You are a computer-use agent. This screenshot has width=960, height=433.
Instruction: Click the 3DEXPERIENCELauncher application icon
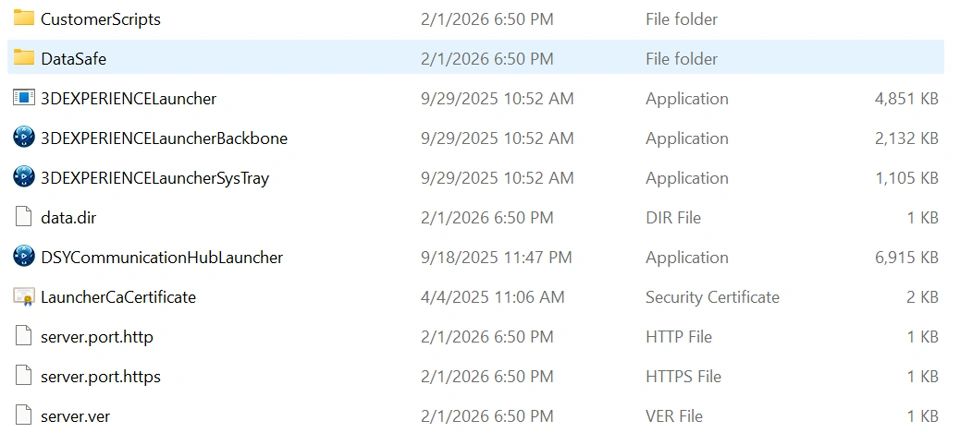(x=24, y=98)
